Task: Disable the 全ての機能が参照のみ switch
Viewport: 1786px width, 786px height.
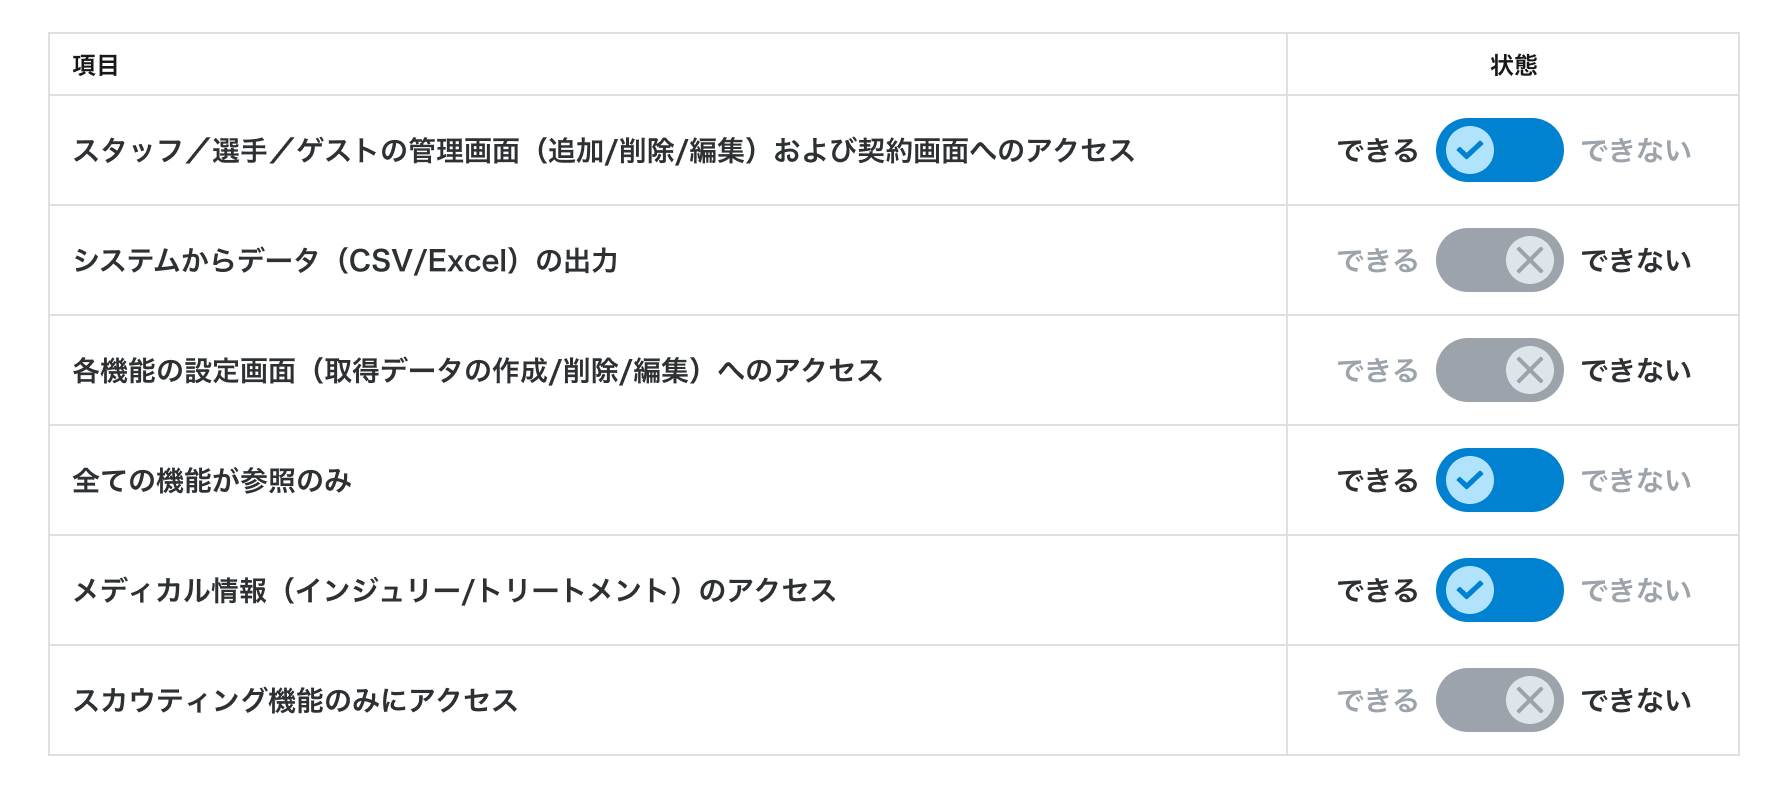Action: pos(1499,480)
